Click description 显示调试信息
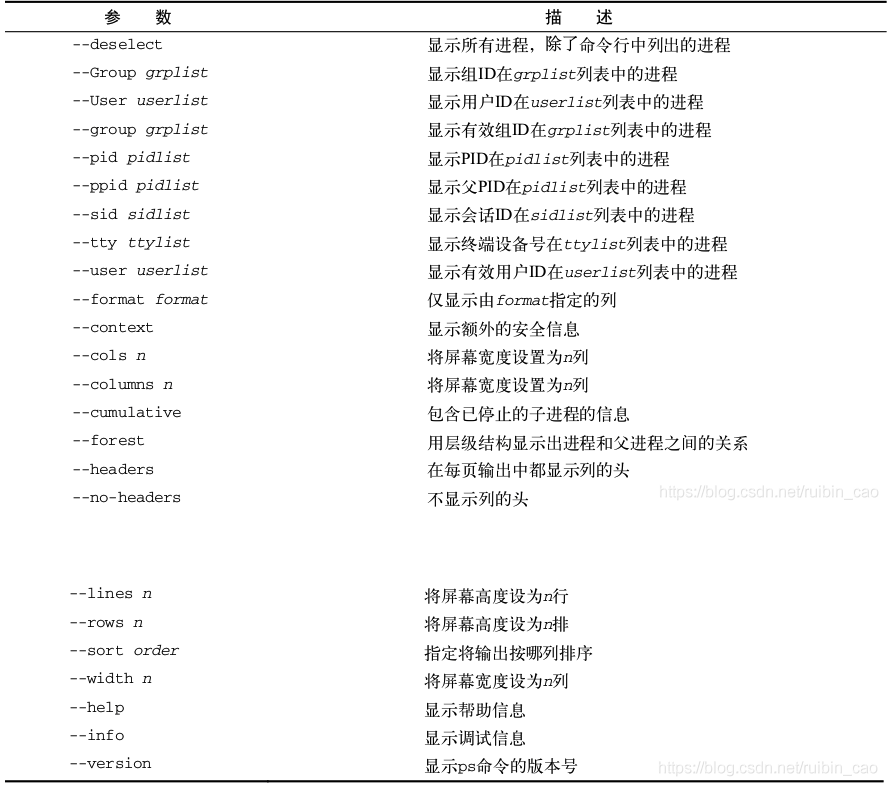 pyautogui.click(x=475, y=738)
